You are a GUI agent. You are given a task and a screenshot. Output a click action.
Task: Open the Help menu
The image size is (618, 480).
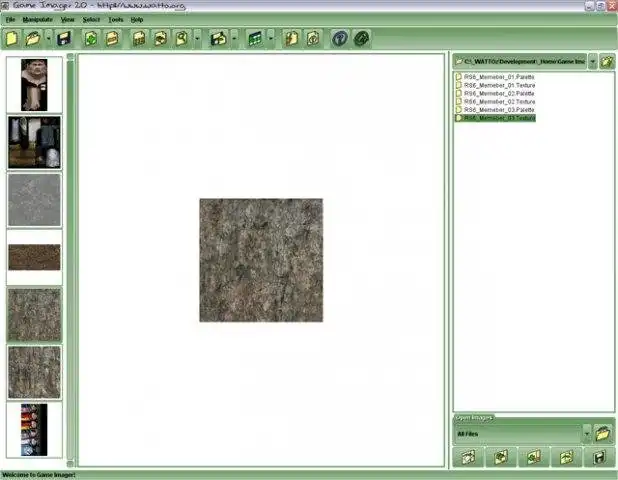coord(137,19)
